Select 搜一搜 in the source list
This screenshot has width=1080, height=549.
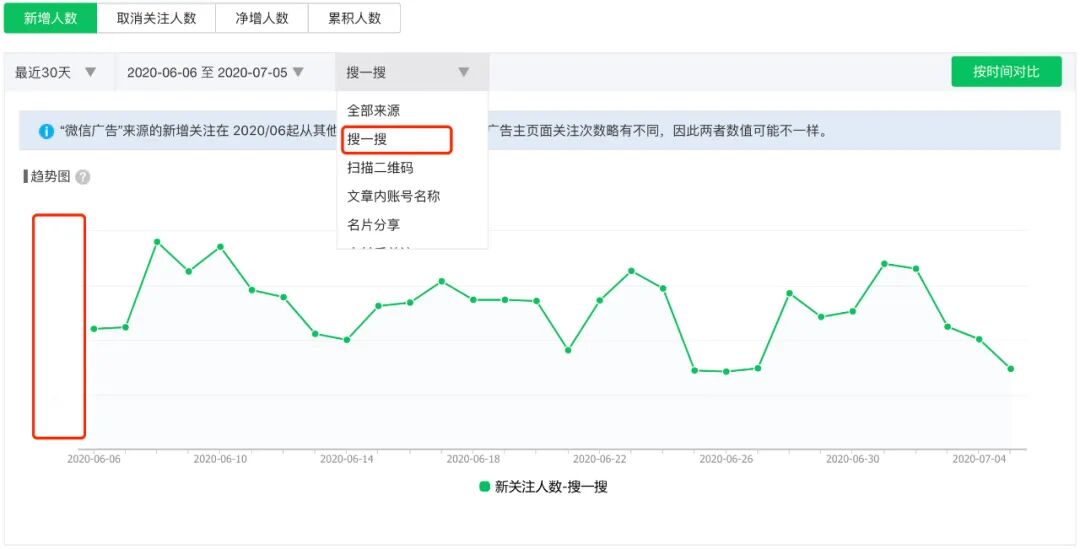(x=367, y=139)
